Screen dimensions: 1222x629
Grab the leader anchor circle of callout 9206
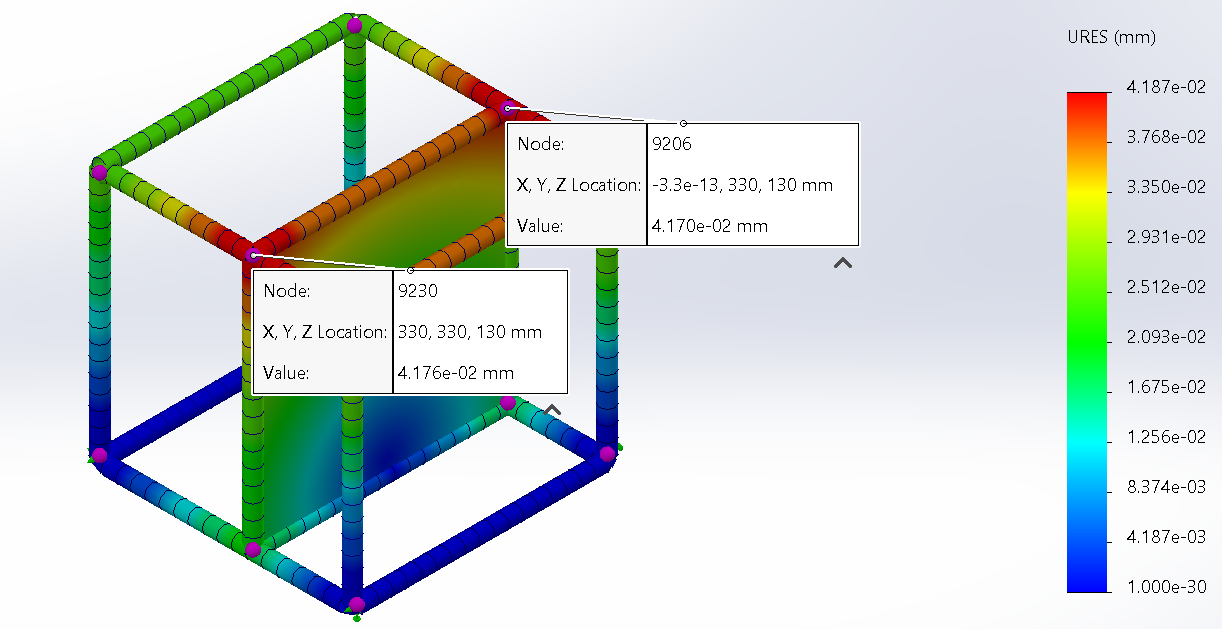point(684,123)
